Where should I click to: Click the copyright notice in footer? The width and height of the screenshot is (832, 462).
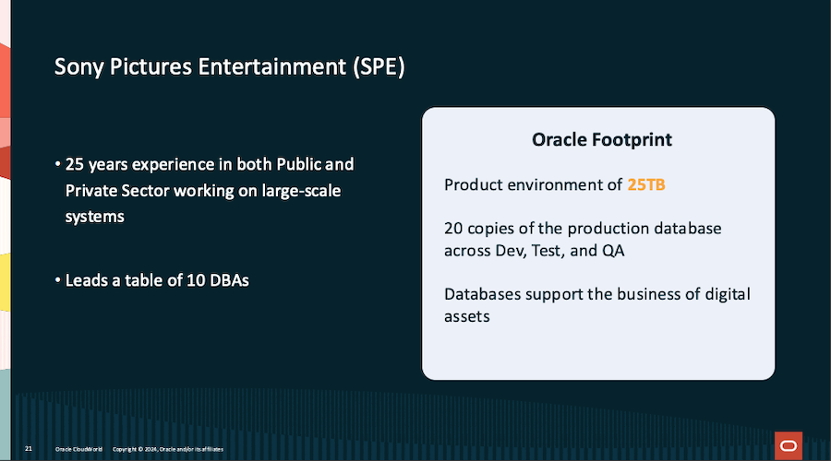coord(167,449)
